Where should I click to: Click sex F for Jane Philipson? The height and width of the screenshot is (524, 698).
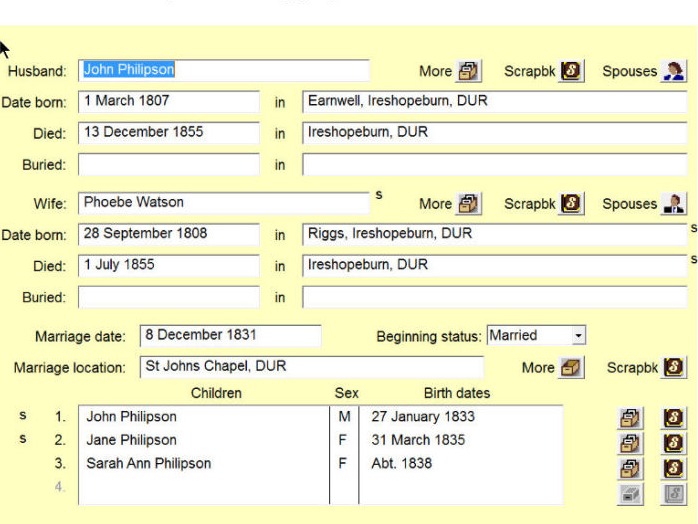tap(342, 440)
